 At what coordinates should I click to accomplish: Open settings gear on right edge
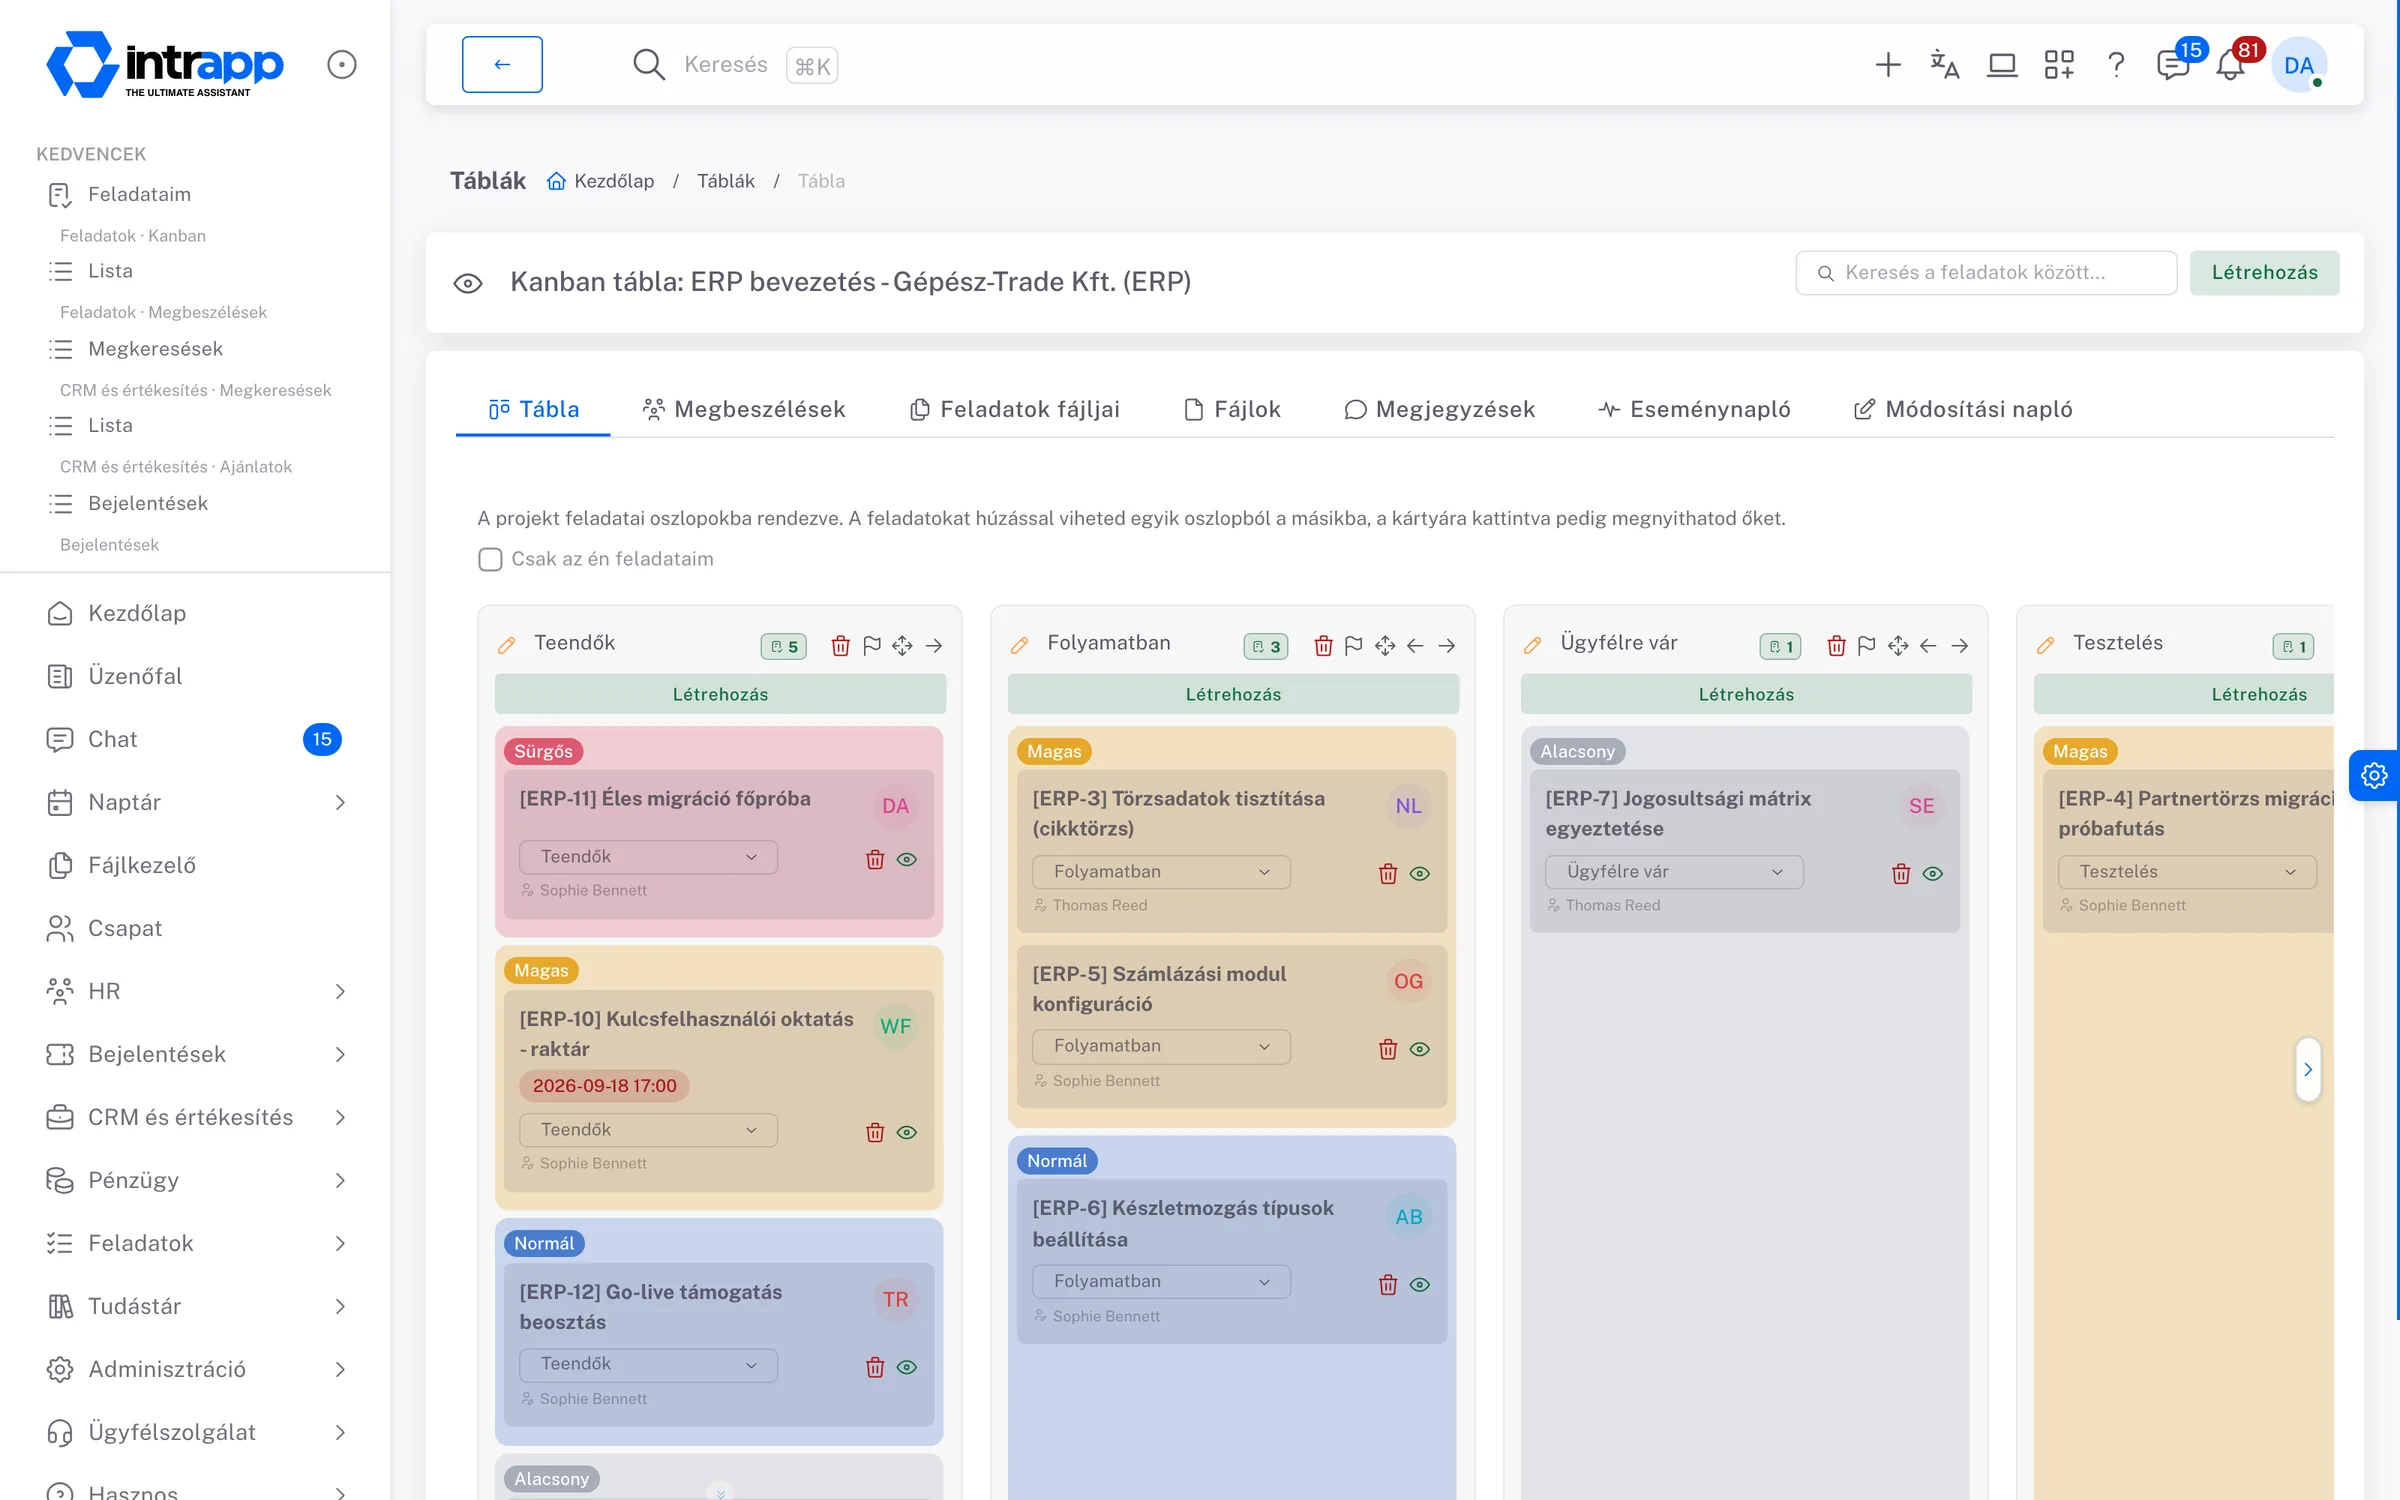2373,775
